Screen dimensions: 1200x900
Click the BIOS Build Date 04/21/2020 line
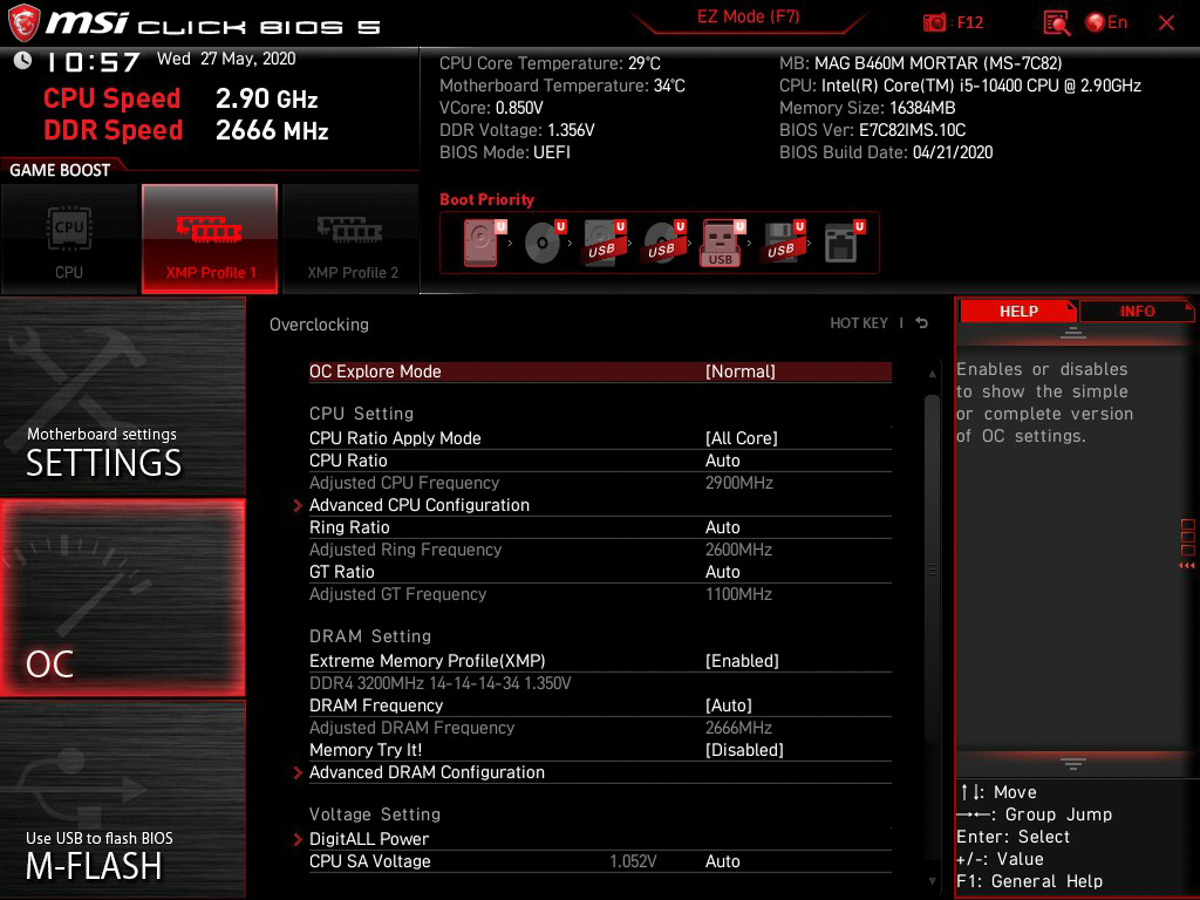[x=886, y=153]
